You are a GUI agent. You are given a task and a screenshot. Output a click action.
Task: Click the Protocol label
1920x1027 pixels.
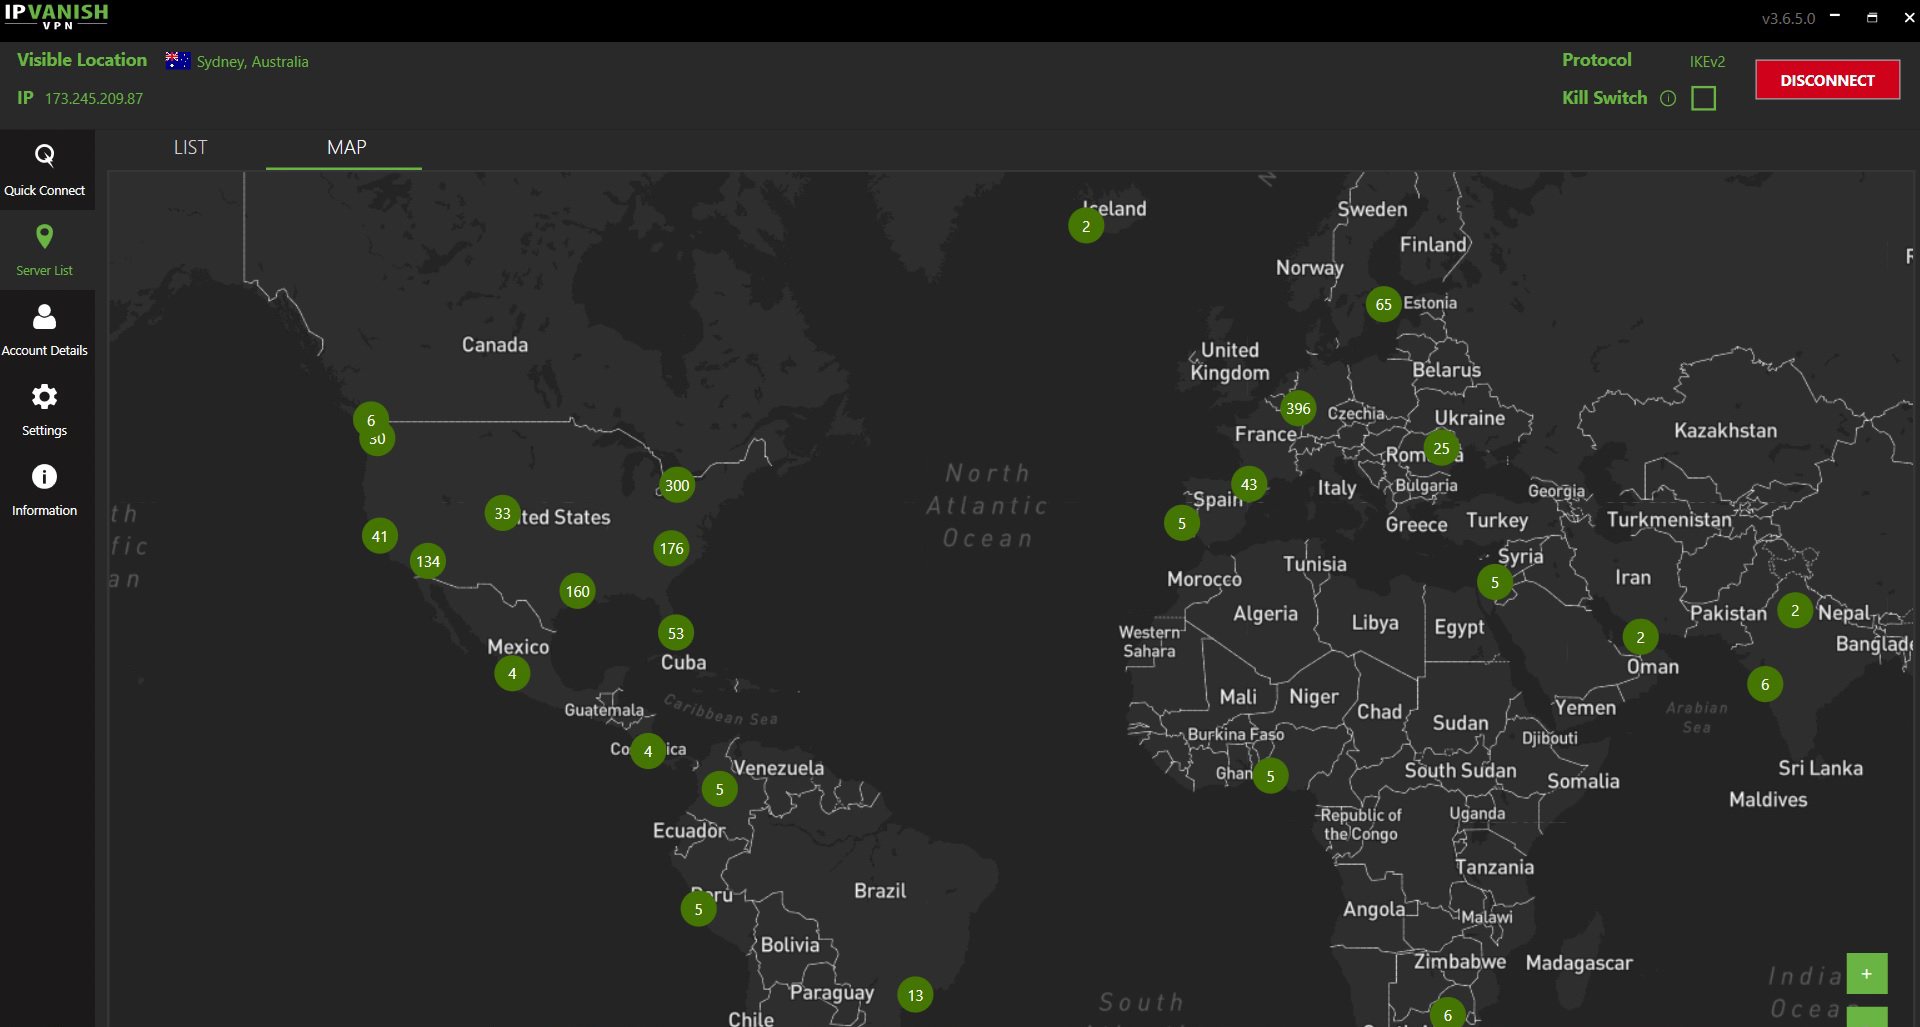(x=1597, y=60)
